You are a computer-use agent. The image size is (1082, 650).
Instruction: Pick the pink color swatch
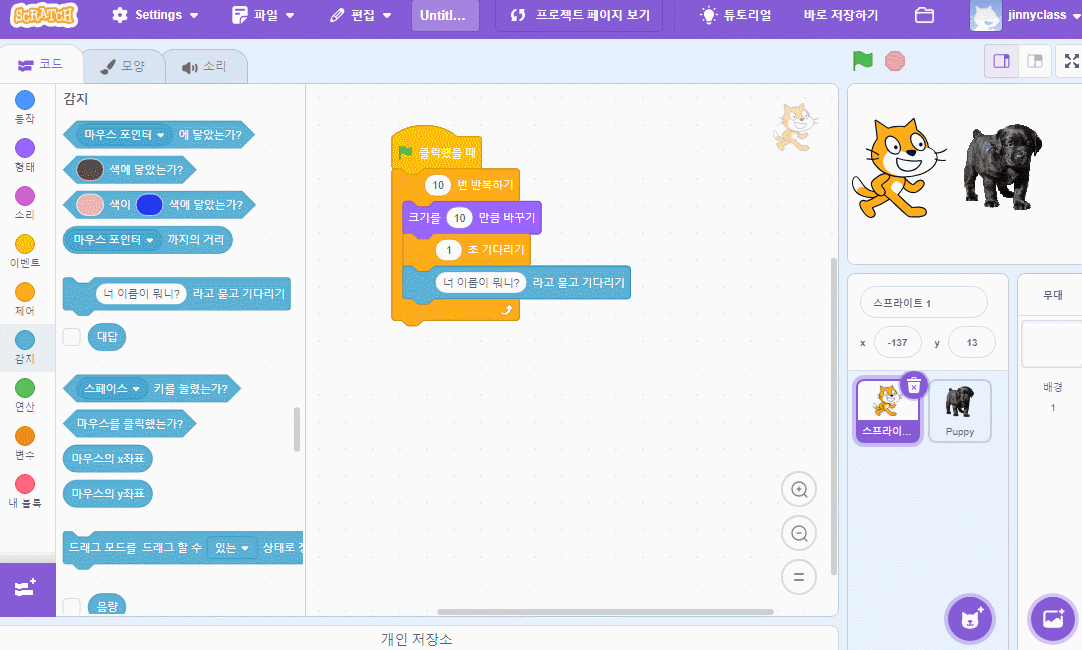coord(90,204)
